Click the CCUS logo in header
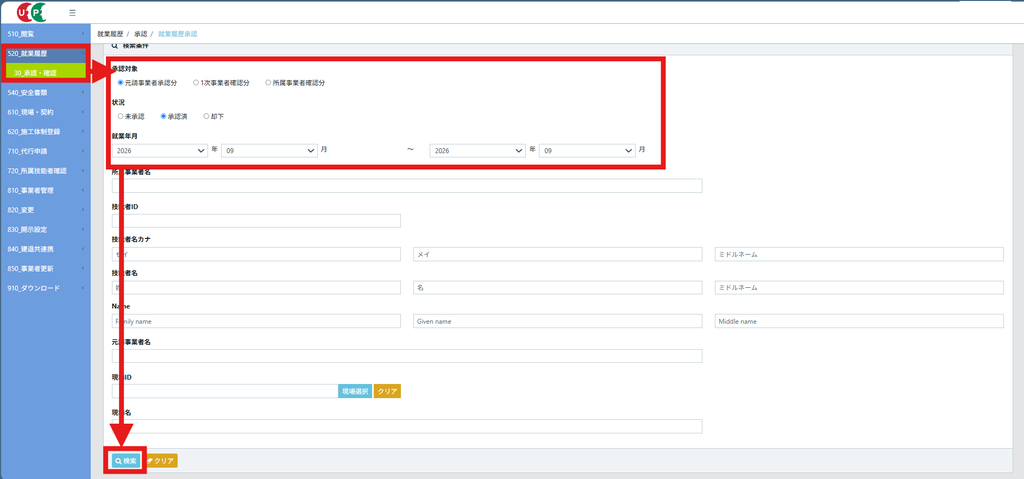 click(32, 12)
